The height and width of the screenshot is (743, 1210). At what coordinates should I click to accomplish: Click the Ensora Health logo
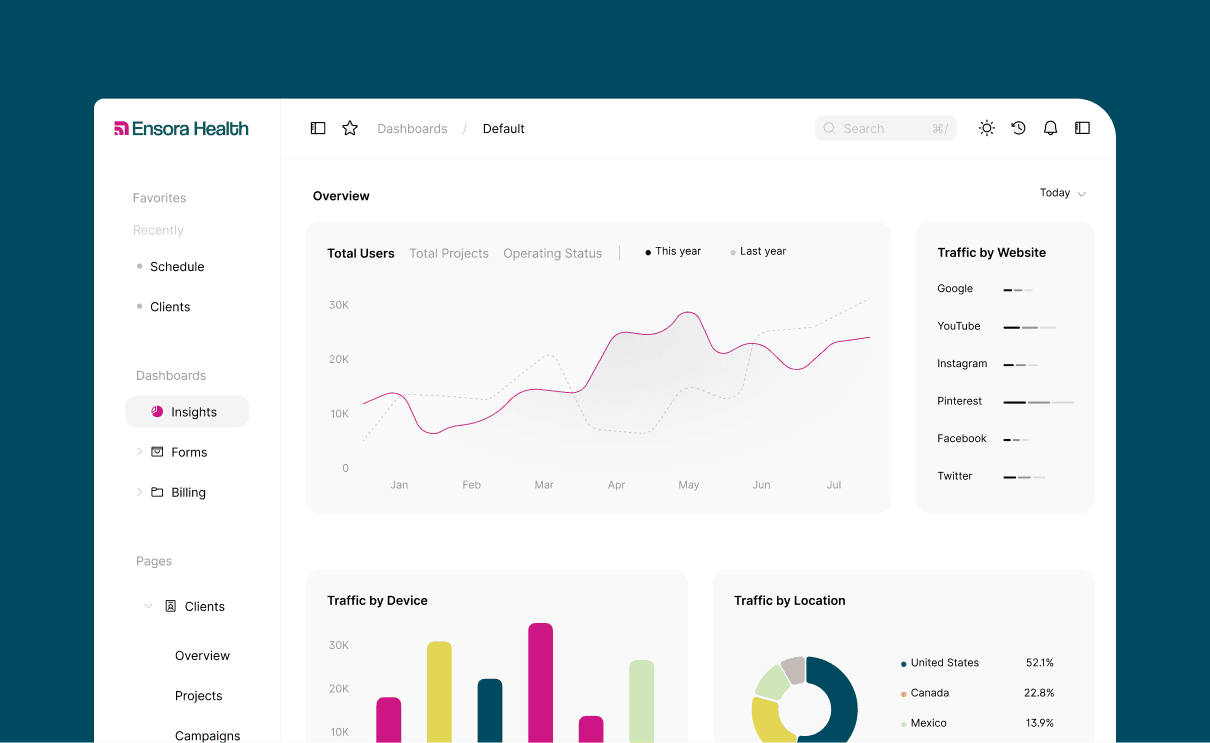[181, 128]
